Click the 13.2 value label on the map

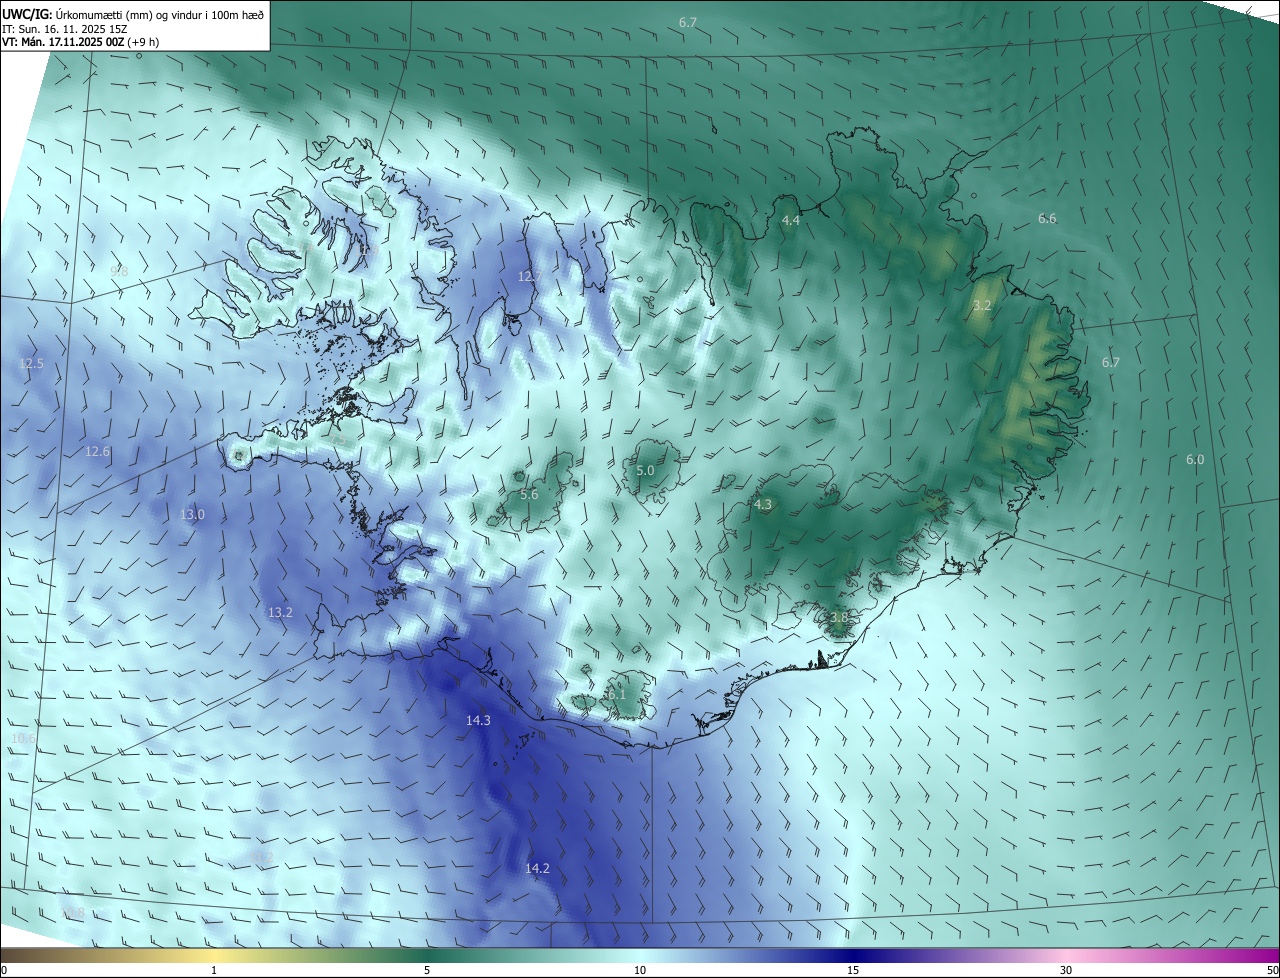coord(280,612)
